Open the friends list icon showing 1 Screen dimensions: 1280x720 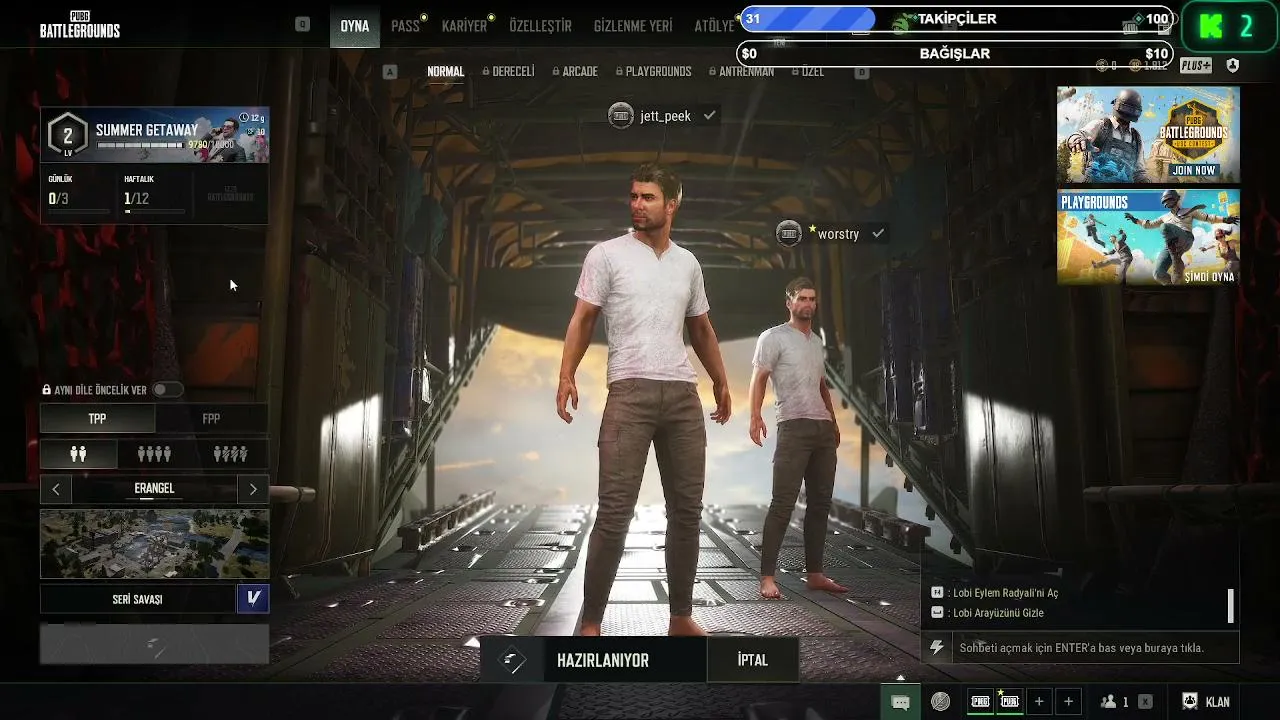tap(1114, 702)
